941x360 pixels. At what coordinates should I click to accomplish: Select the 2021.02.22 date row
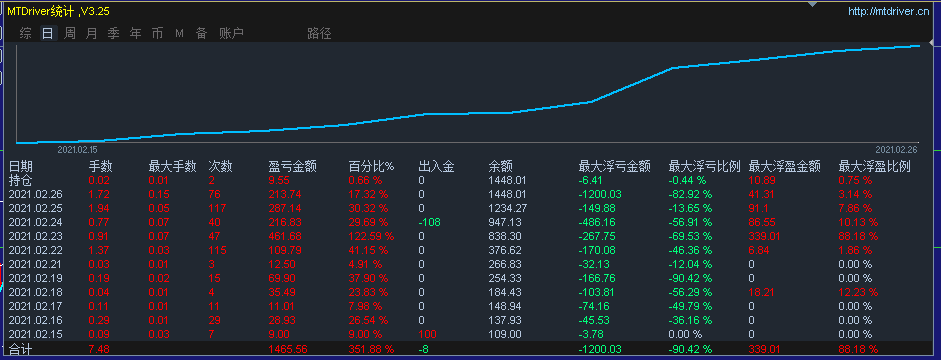[35, 250]
